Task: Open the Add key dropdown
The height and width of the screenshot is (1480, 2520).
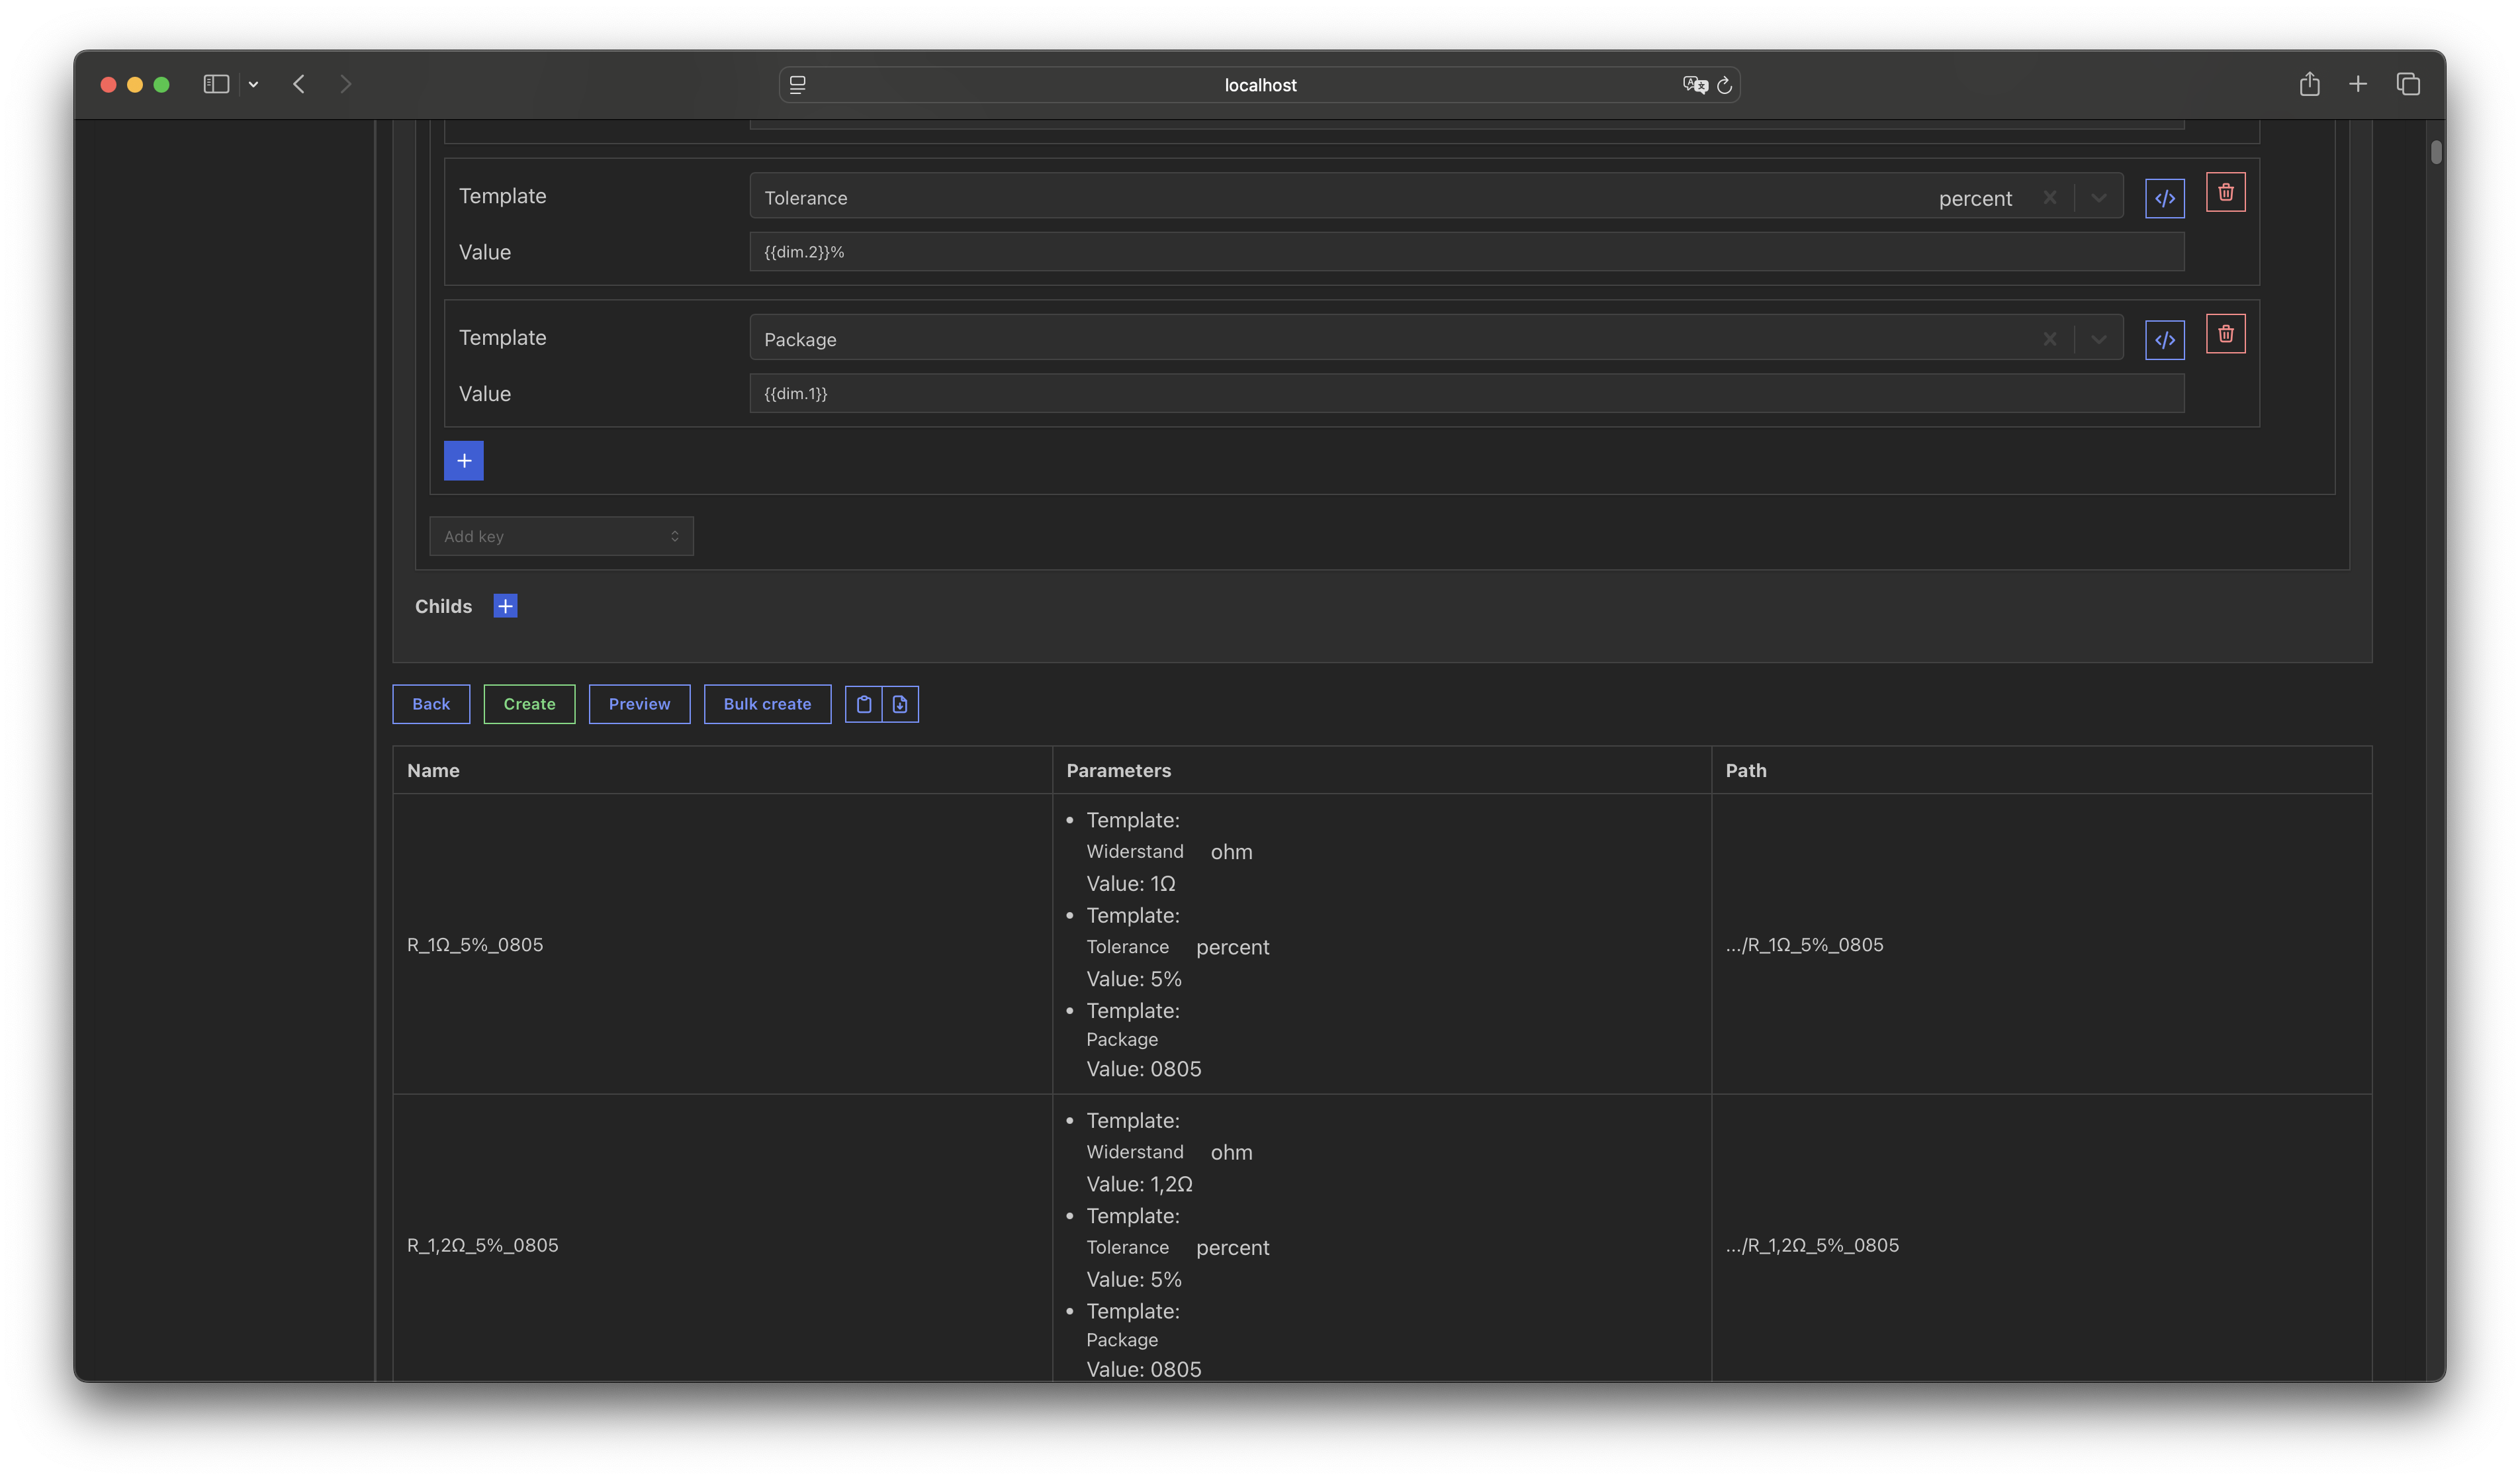Action: pos(561,537)
